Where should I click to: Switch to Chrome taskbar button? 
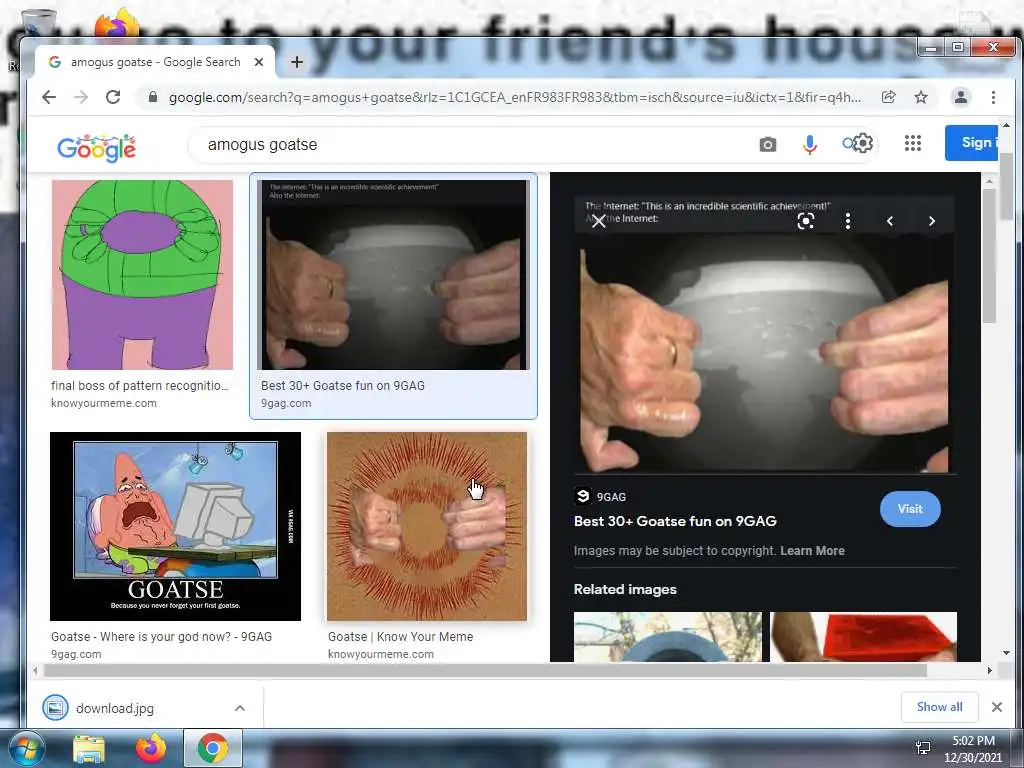point(213,748)
